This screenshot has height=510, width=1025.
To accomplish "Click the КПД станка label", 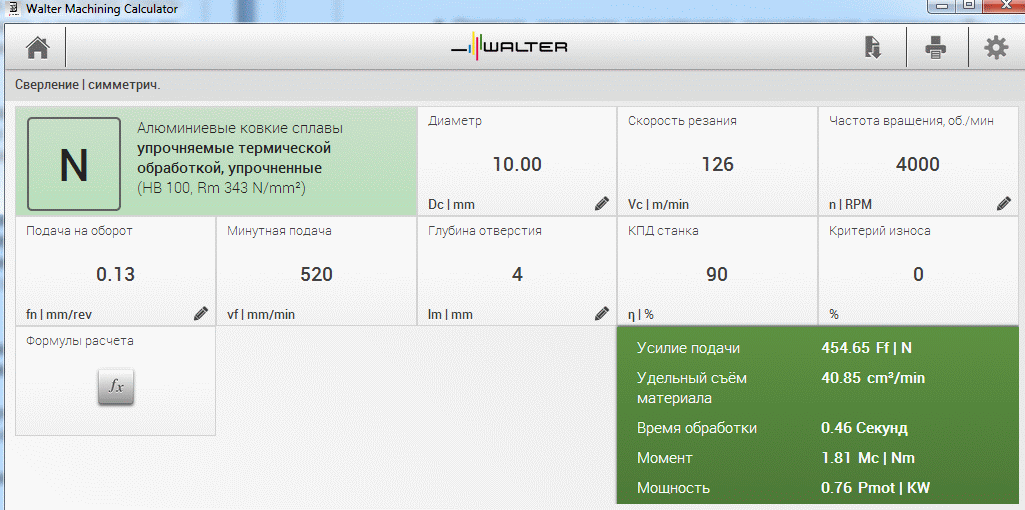I will [663, 230].
